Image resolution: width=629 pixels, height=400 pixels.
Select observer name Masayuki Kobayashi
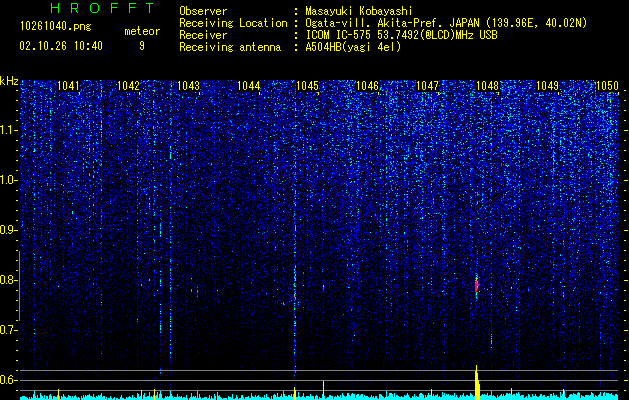point(358,11)
